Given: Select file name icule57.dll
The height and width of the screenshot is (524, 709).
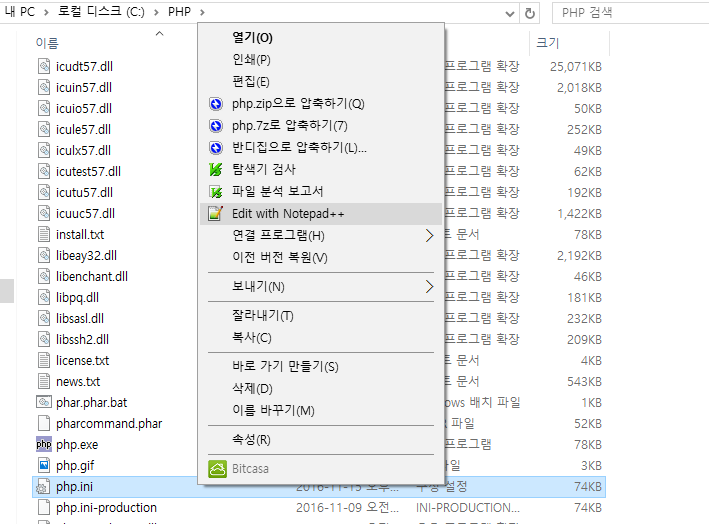Looking at the screenshot, I should pos(83,129).
